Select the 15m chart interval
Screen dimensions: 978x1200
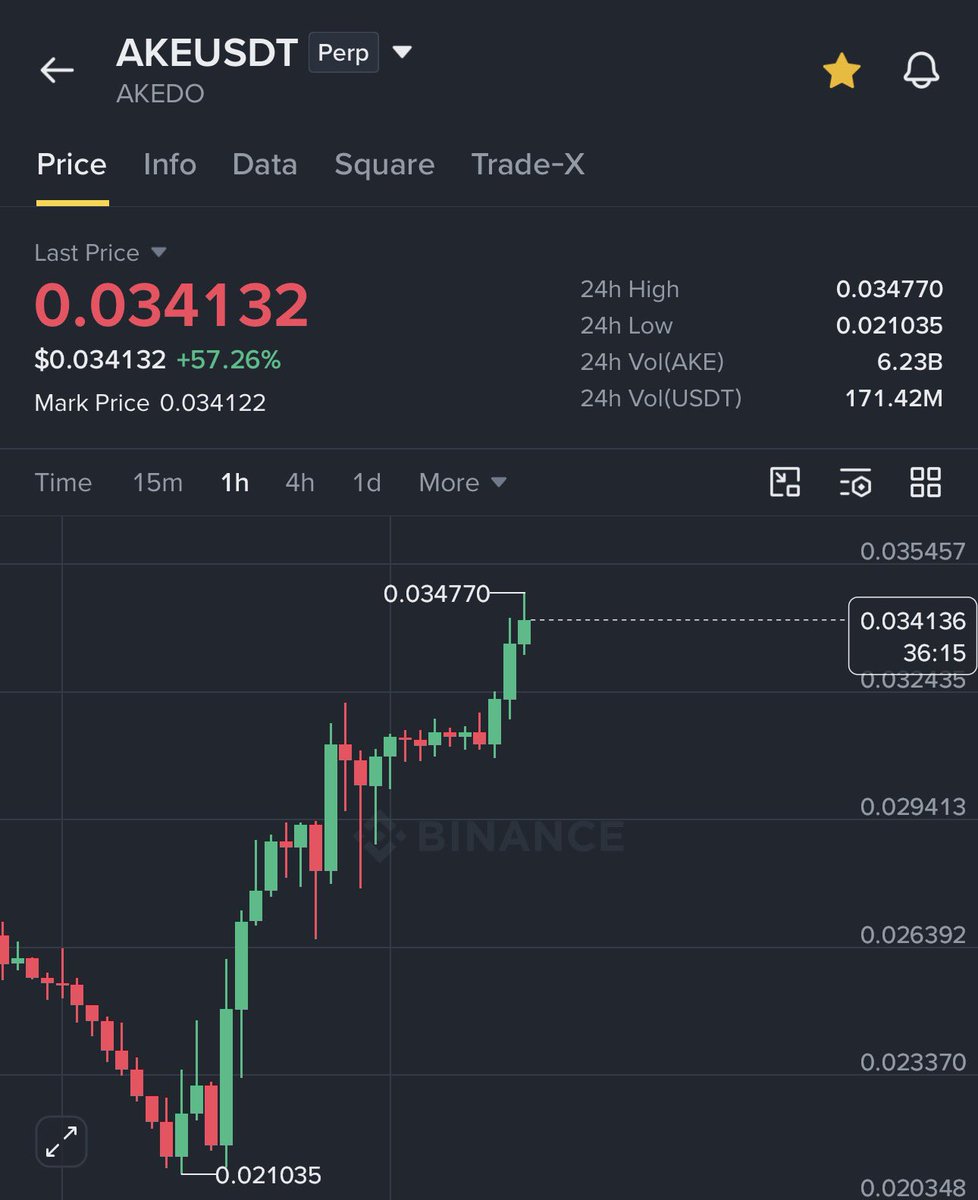158,483
